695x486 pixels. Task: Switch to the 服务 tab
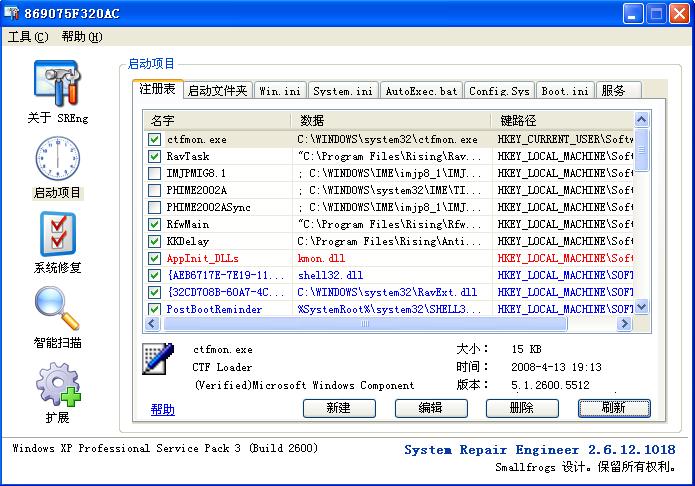click(618, 90)
